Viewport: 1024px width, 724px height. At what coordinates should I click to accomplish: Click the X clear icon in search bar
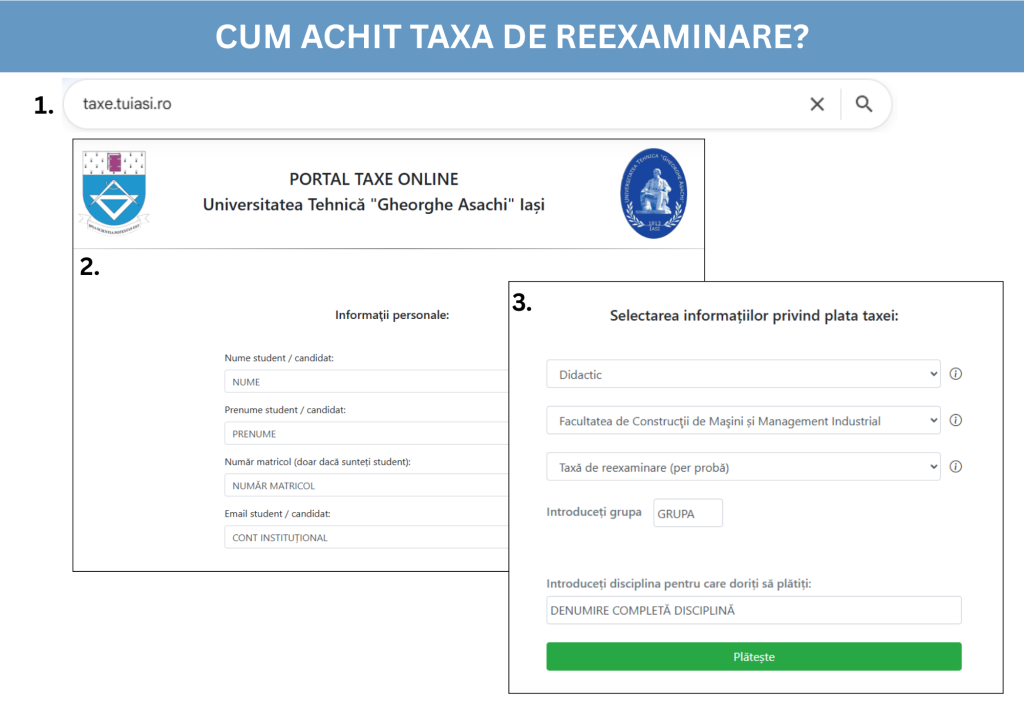tap(817, 104)
